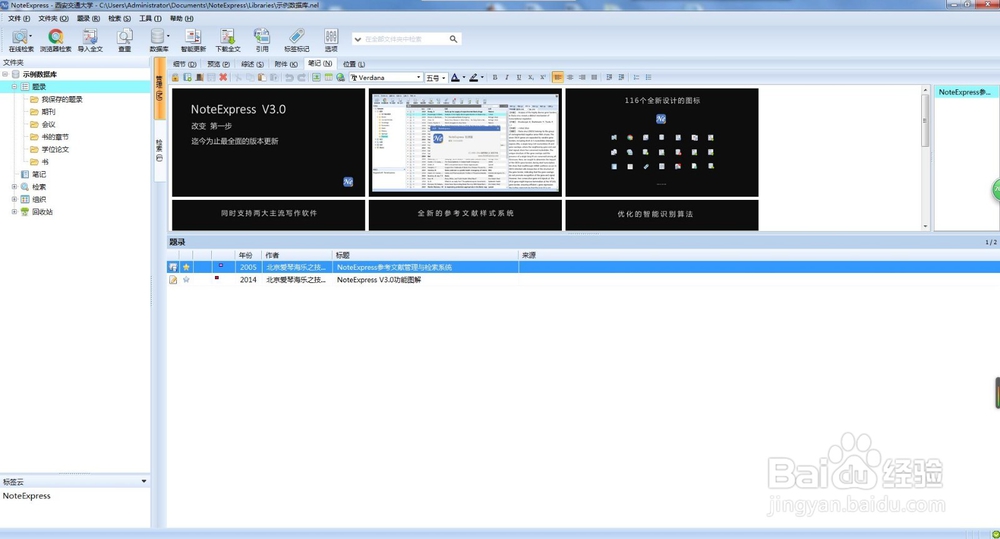Open the search scope dropdown chevron
Image resolution: width=1000 pixels, height=539 pixels.
tap(357, 39)
